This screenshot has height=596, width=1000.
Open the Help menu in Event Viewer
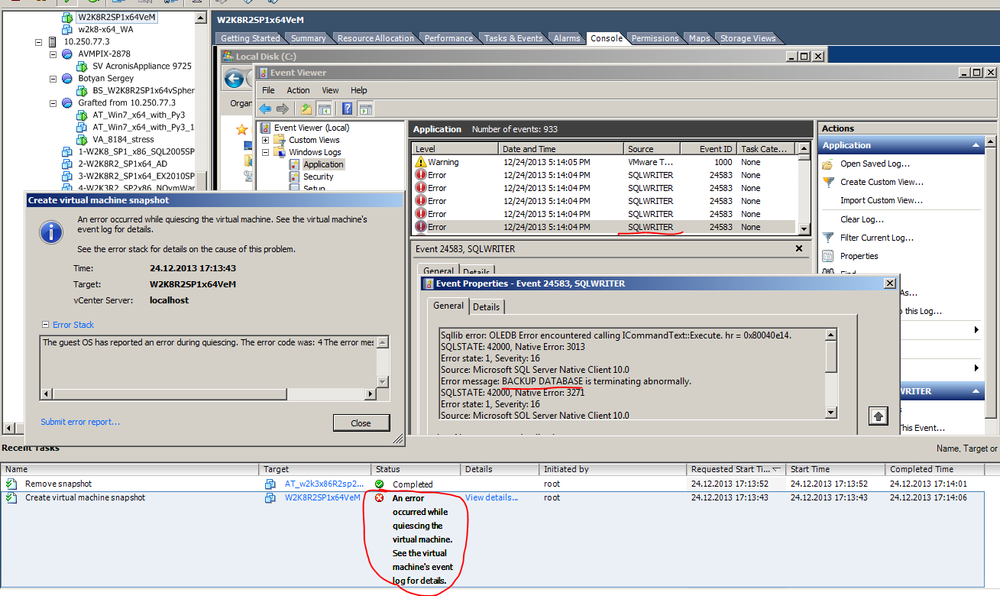359,91
